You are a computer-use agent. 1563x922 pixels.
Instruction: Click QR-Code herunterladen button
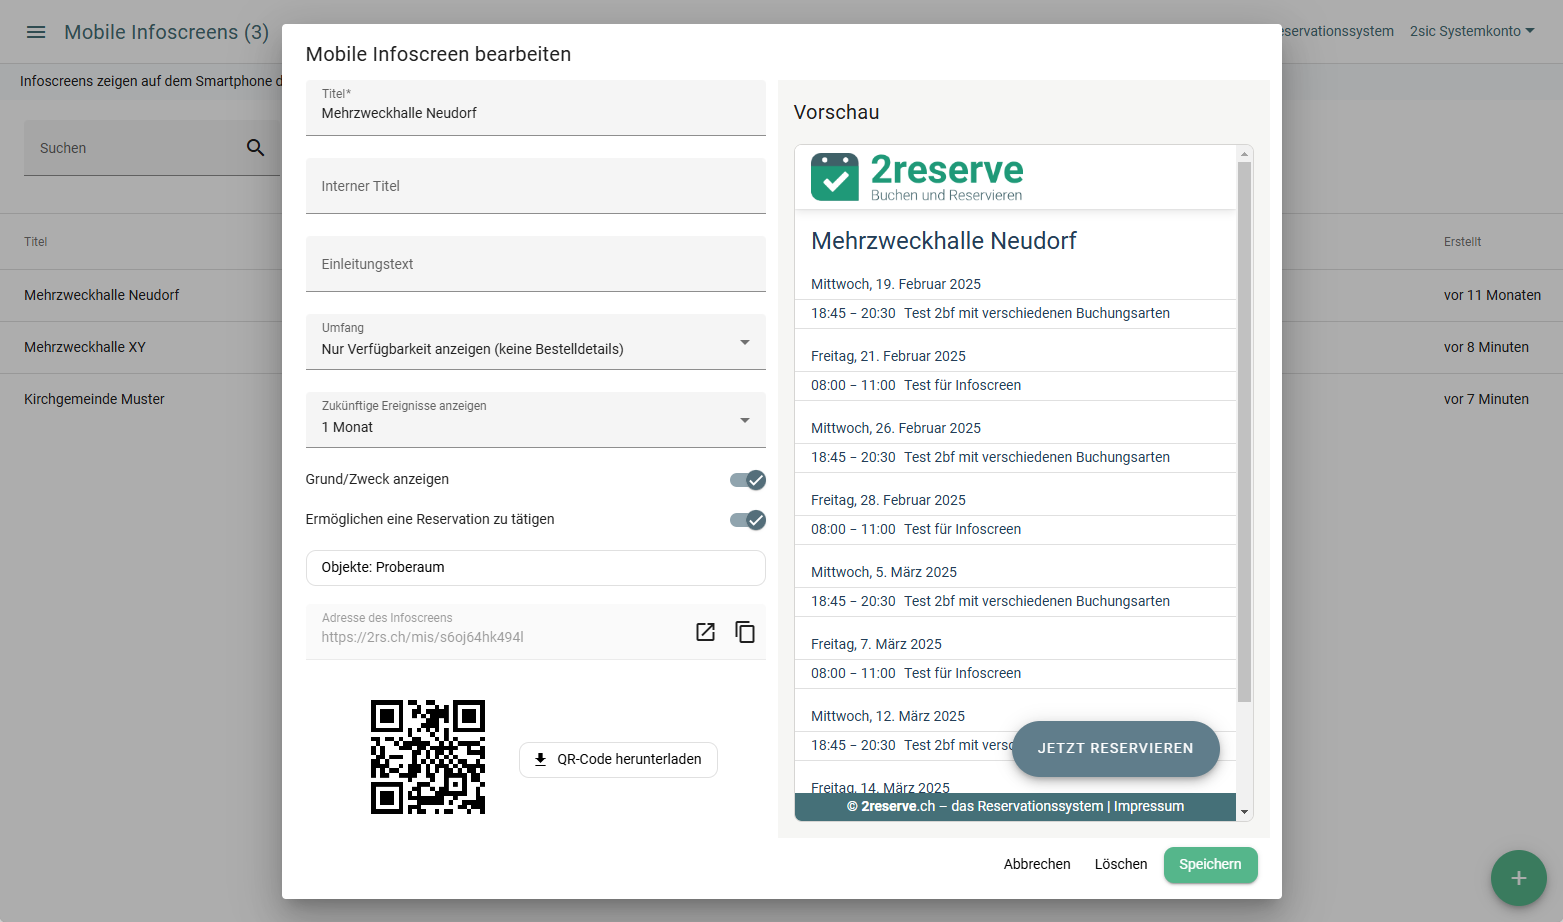click(x=618, y=760)
